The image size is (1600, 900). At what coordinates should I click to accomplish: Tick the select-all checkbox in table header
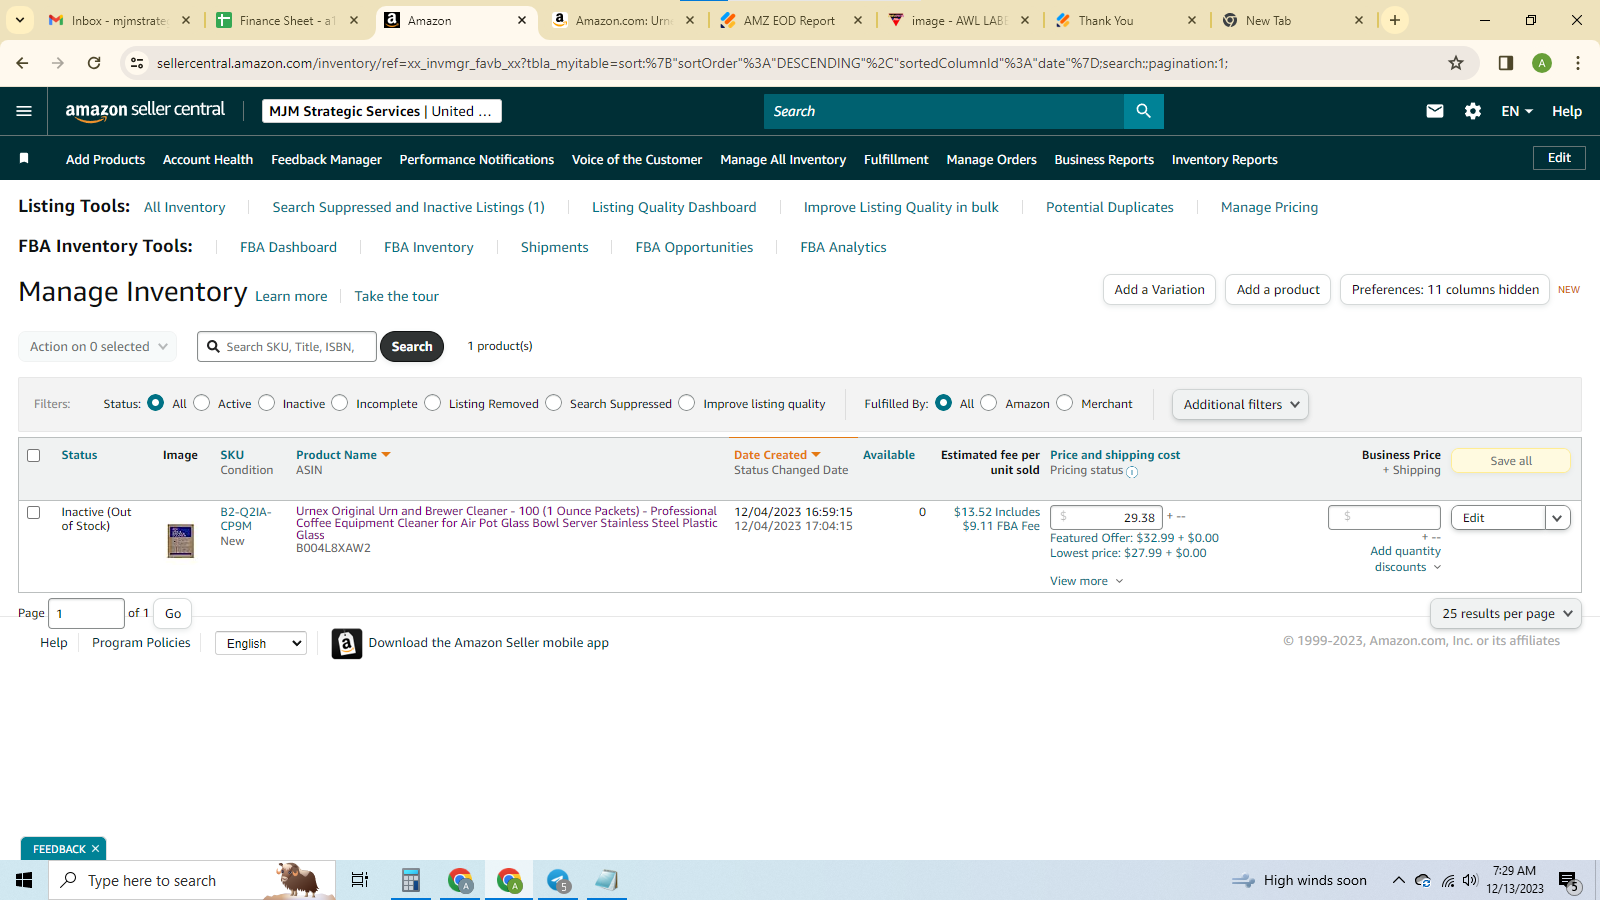(33, 455)
